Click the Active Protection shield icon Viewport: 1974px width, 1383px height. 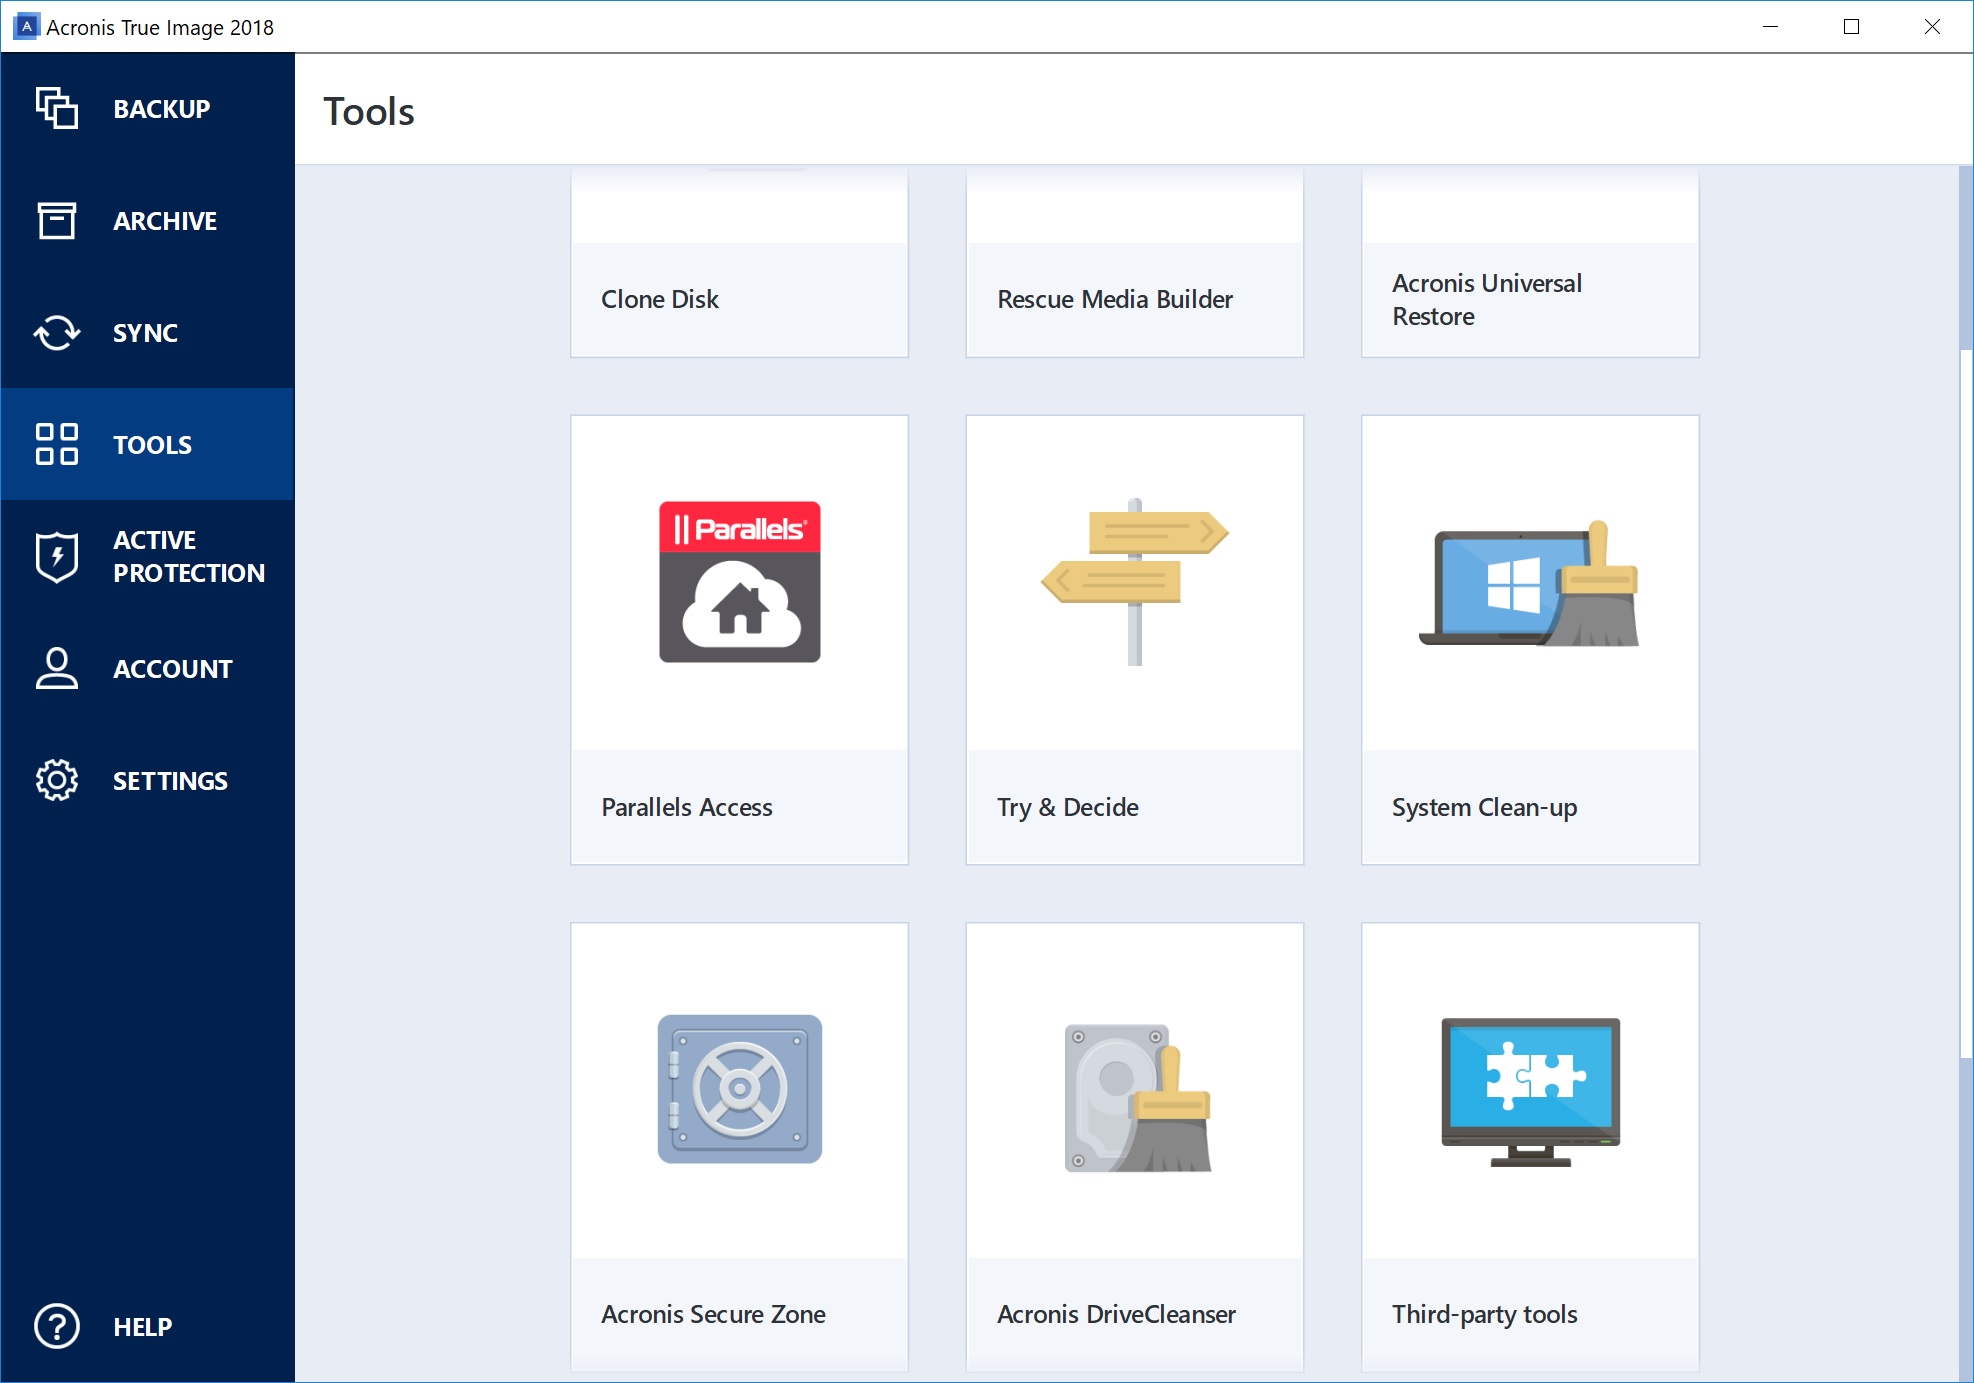coord(57,556)
